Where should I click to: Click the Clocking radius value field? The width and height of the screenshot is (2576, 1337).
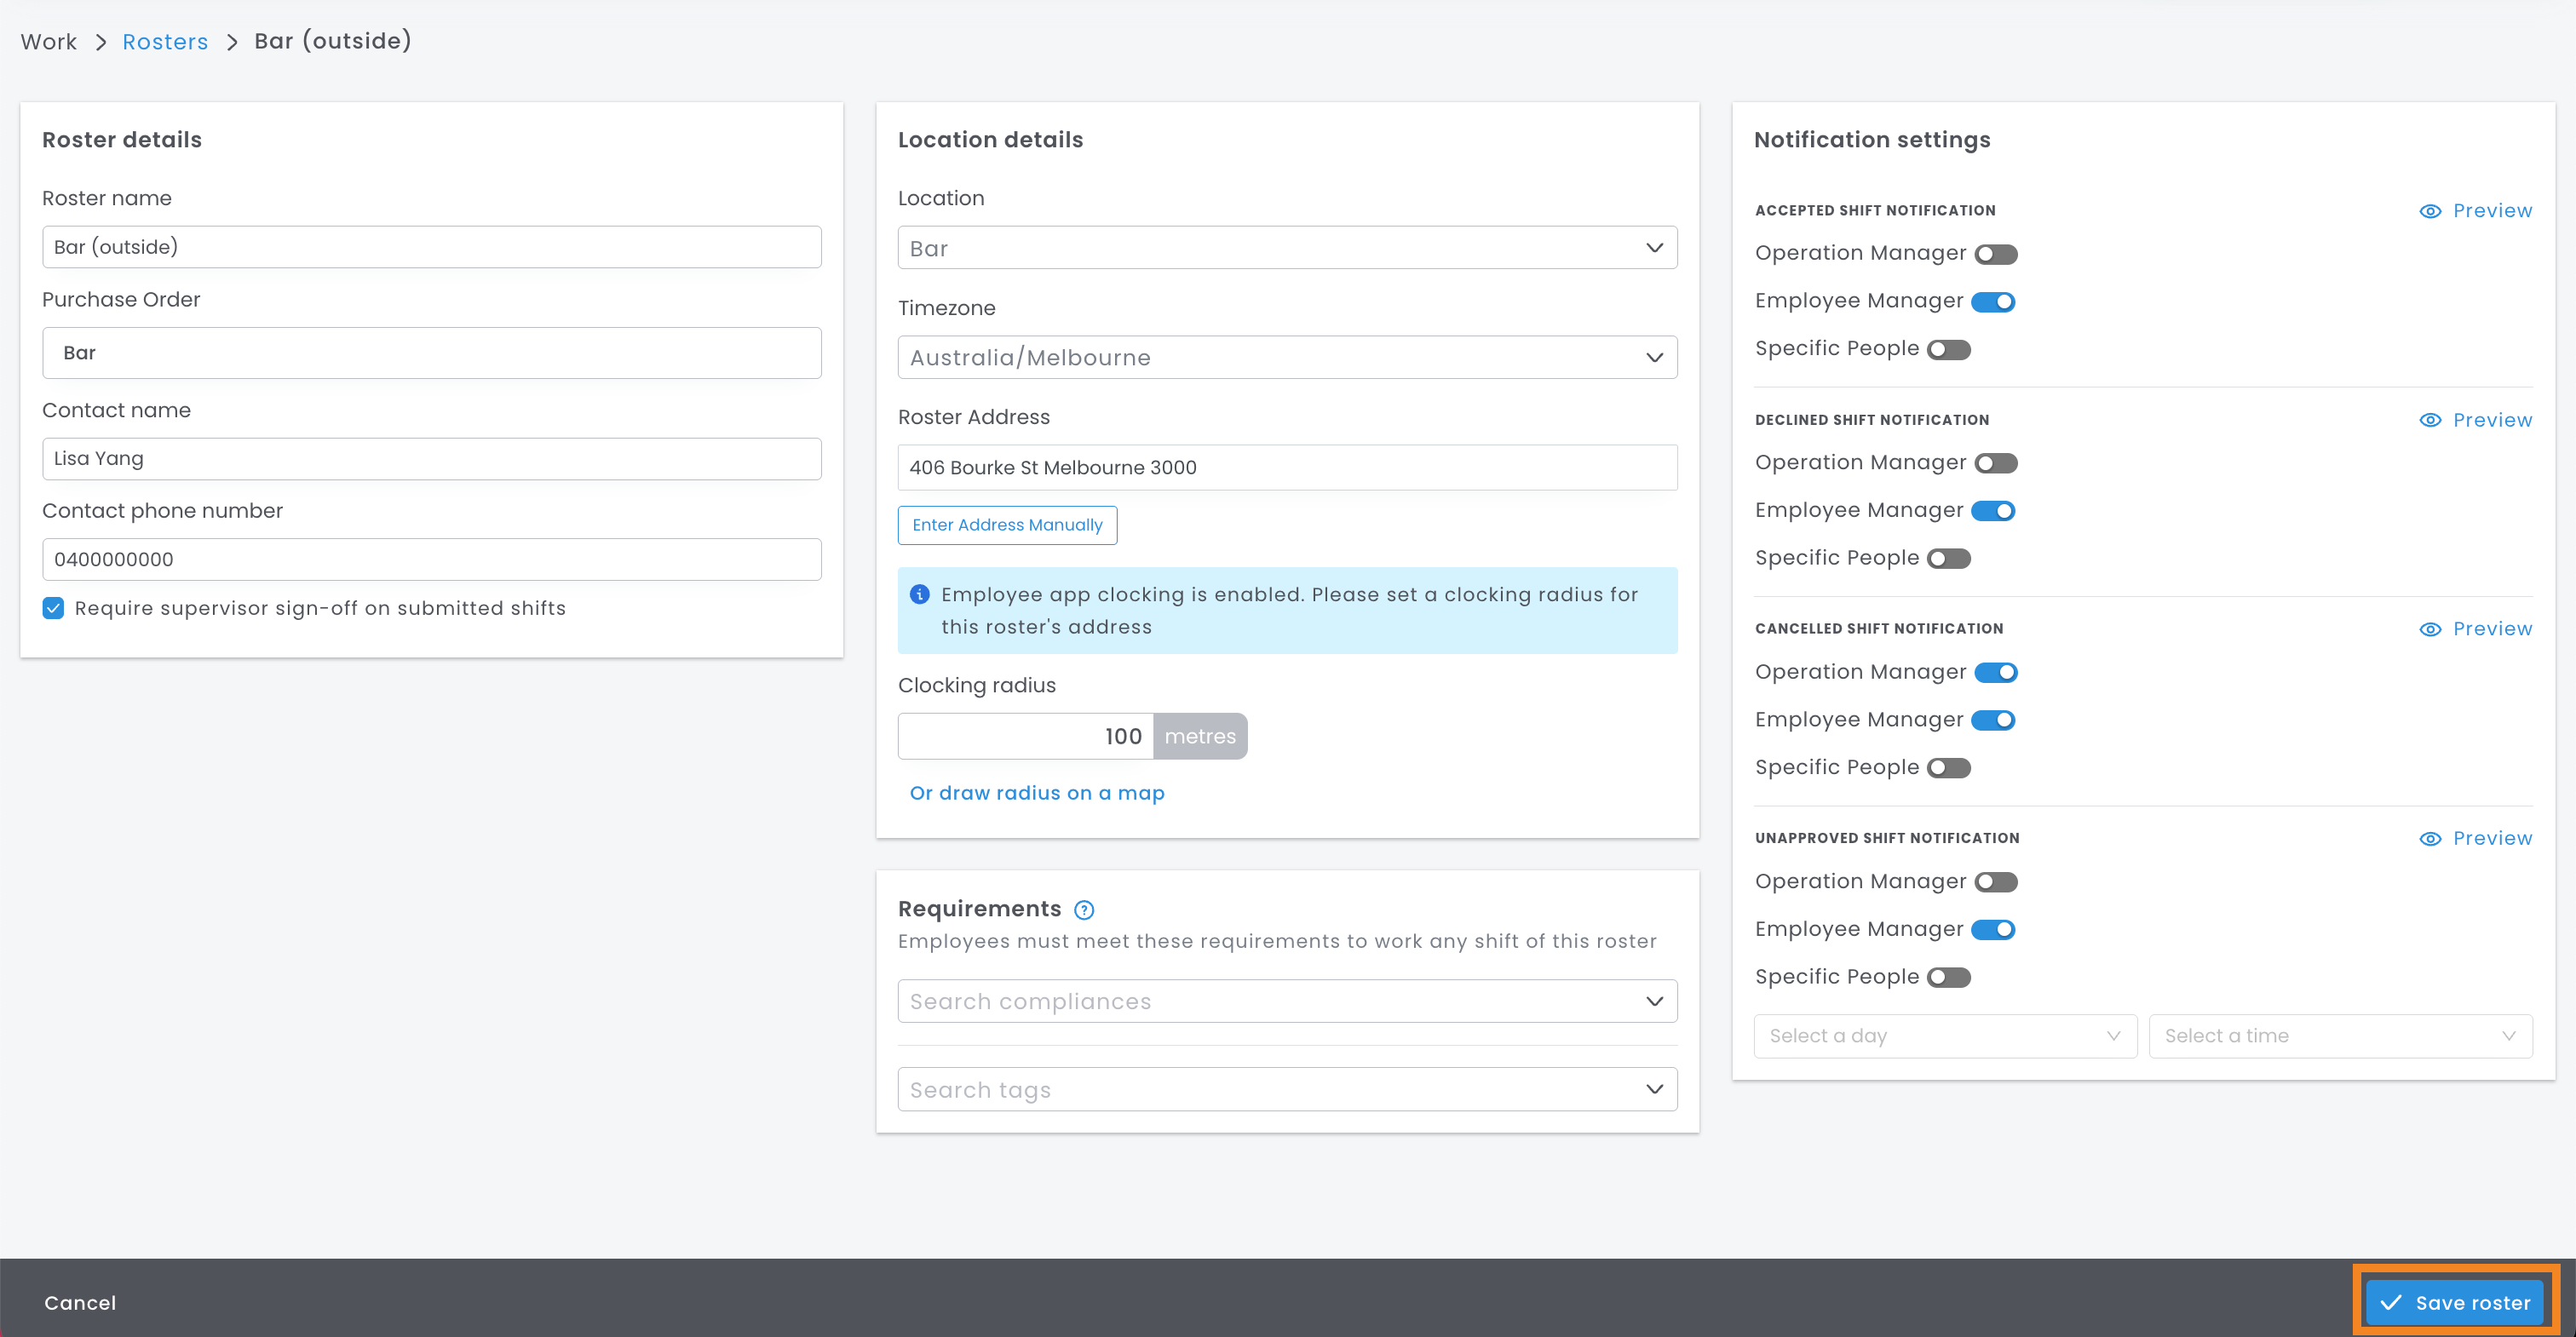coord(1025,736)
